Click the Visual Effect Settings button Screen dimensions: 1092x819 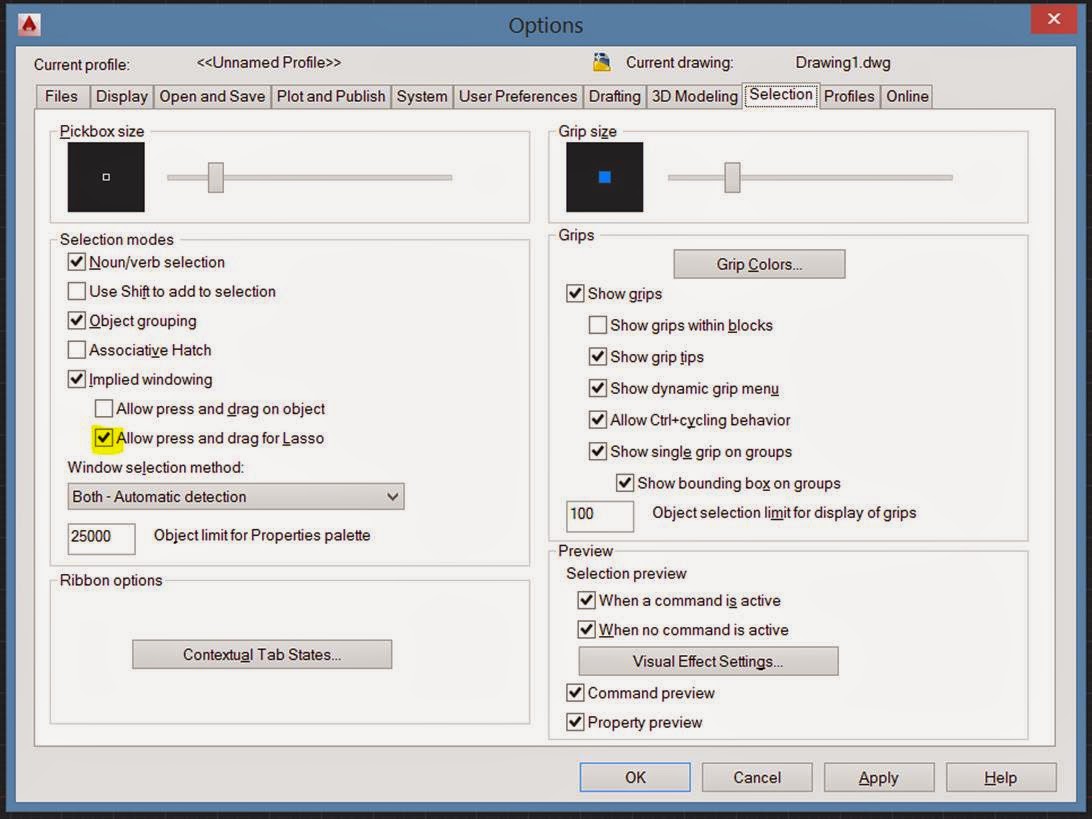point(707,661)
